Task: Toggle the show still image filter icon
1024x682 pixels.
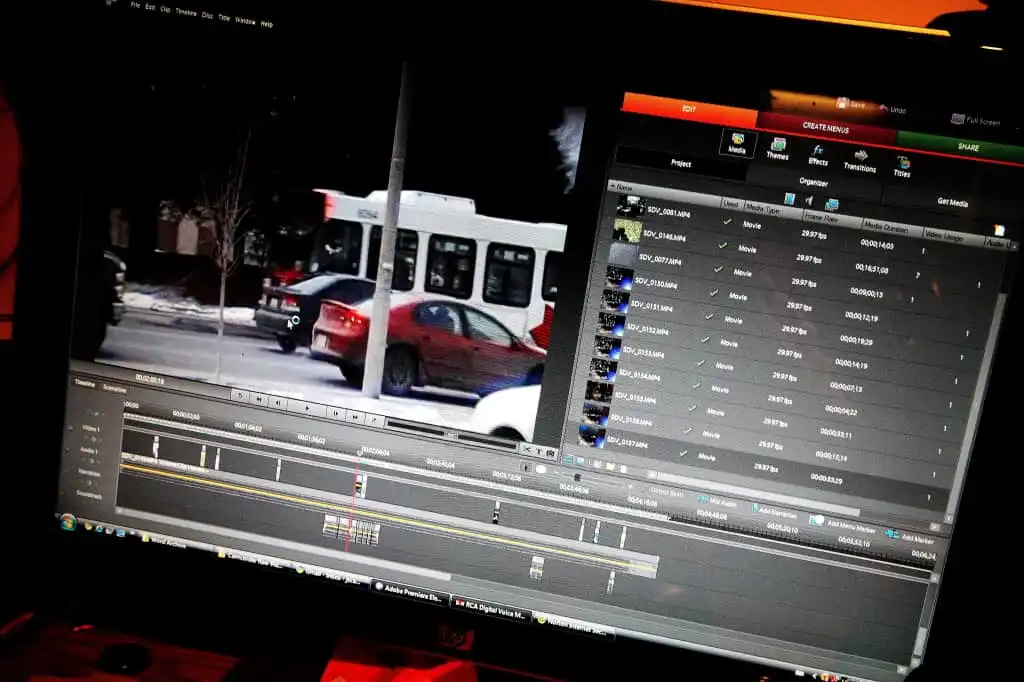Action: [831, 204]
